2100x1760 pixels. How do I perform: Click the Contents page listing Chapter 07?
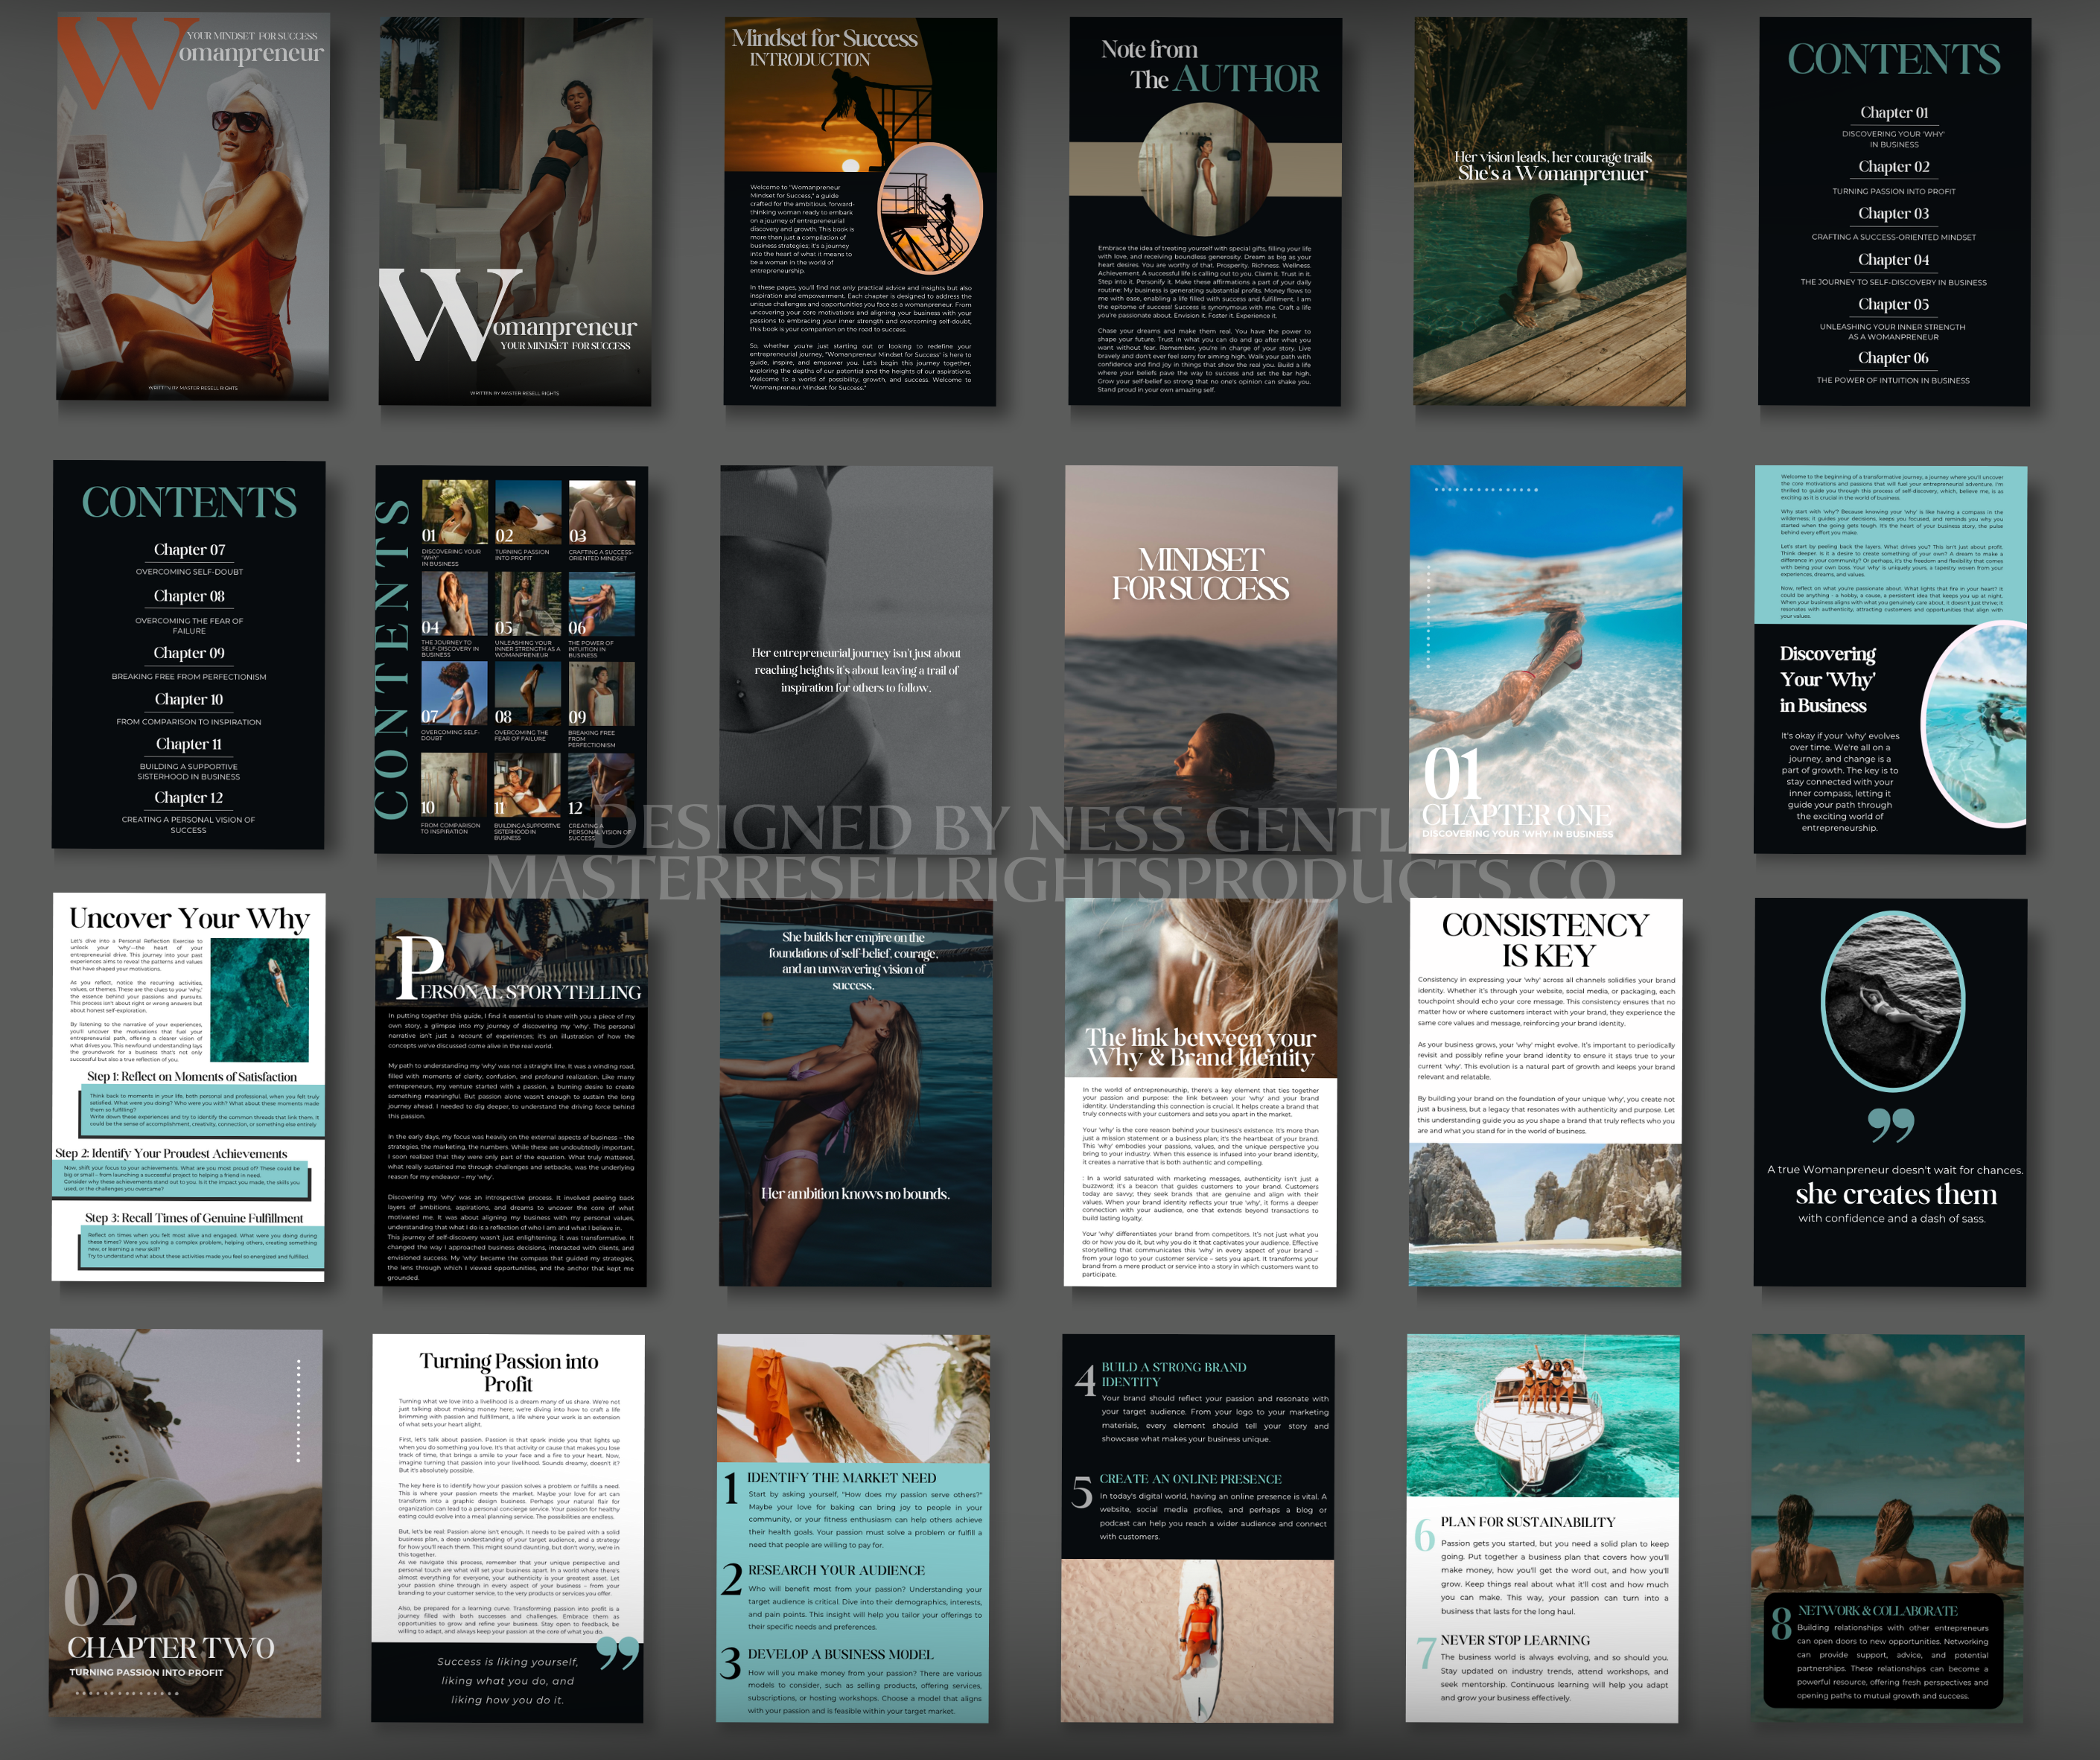pos(188,655)
